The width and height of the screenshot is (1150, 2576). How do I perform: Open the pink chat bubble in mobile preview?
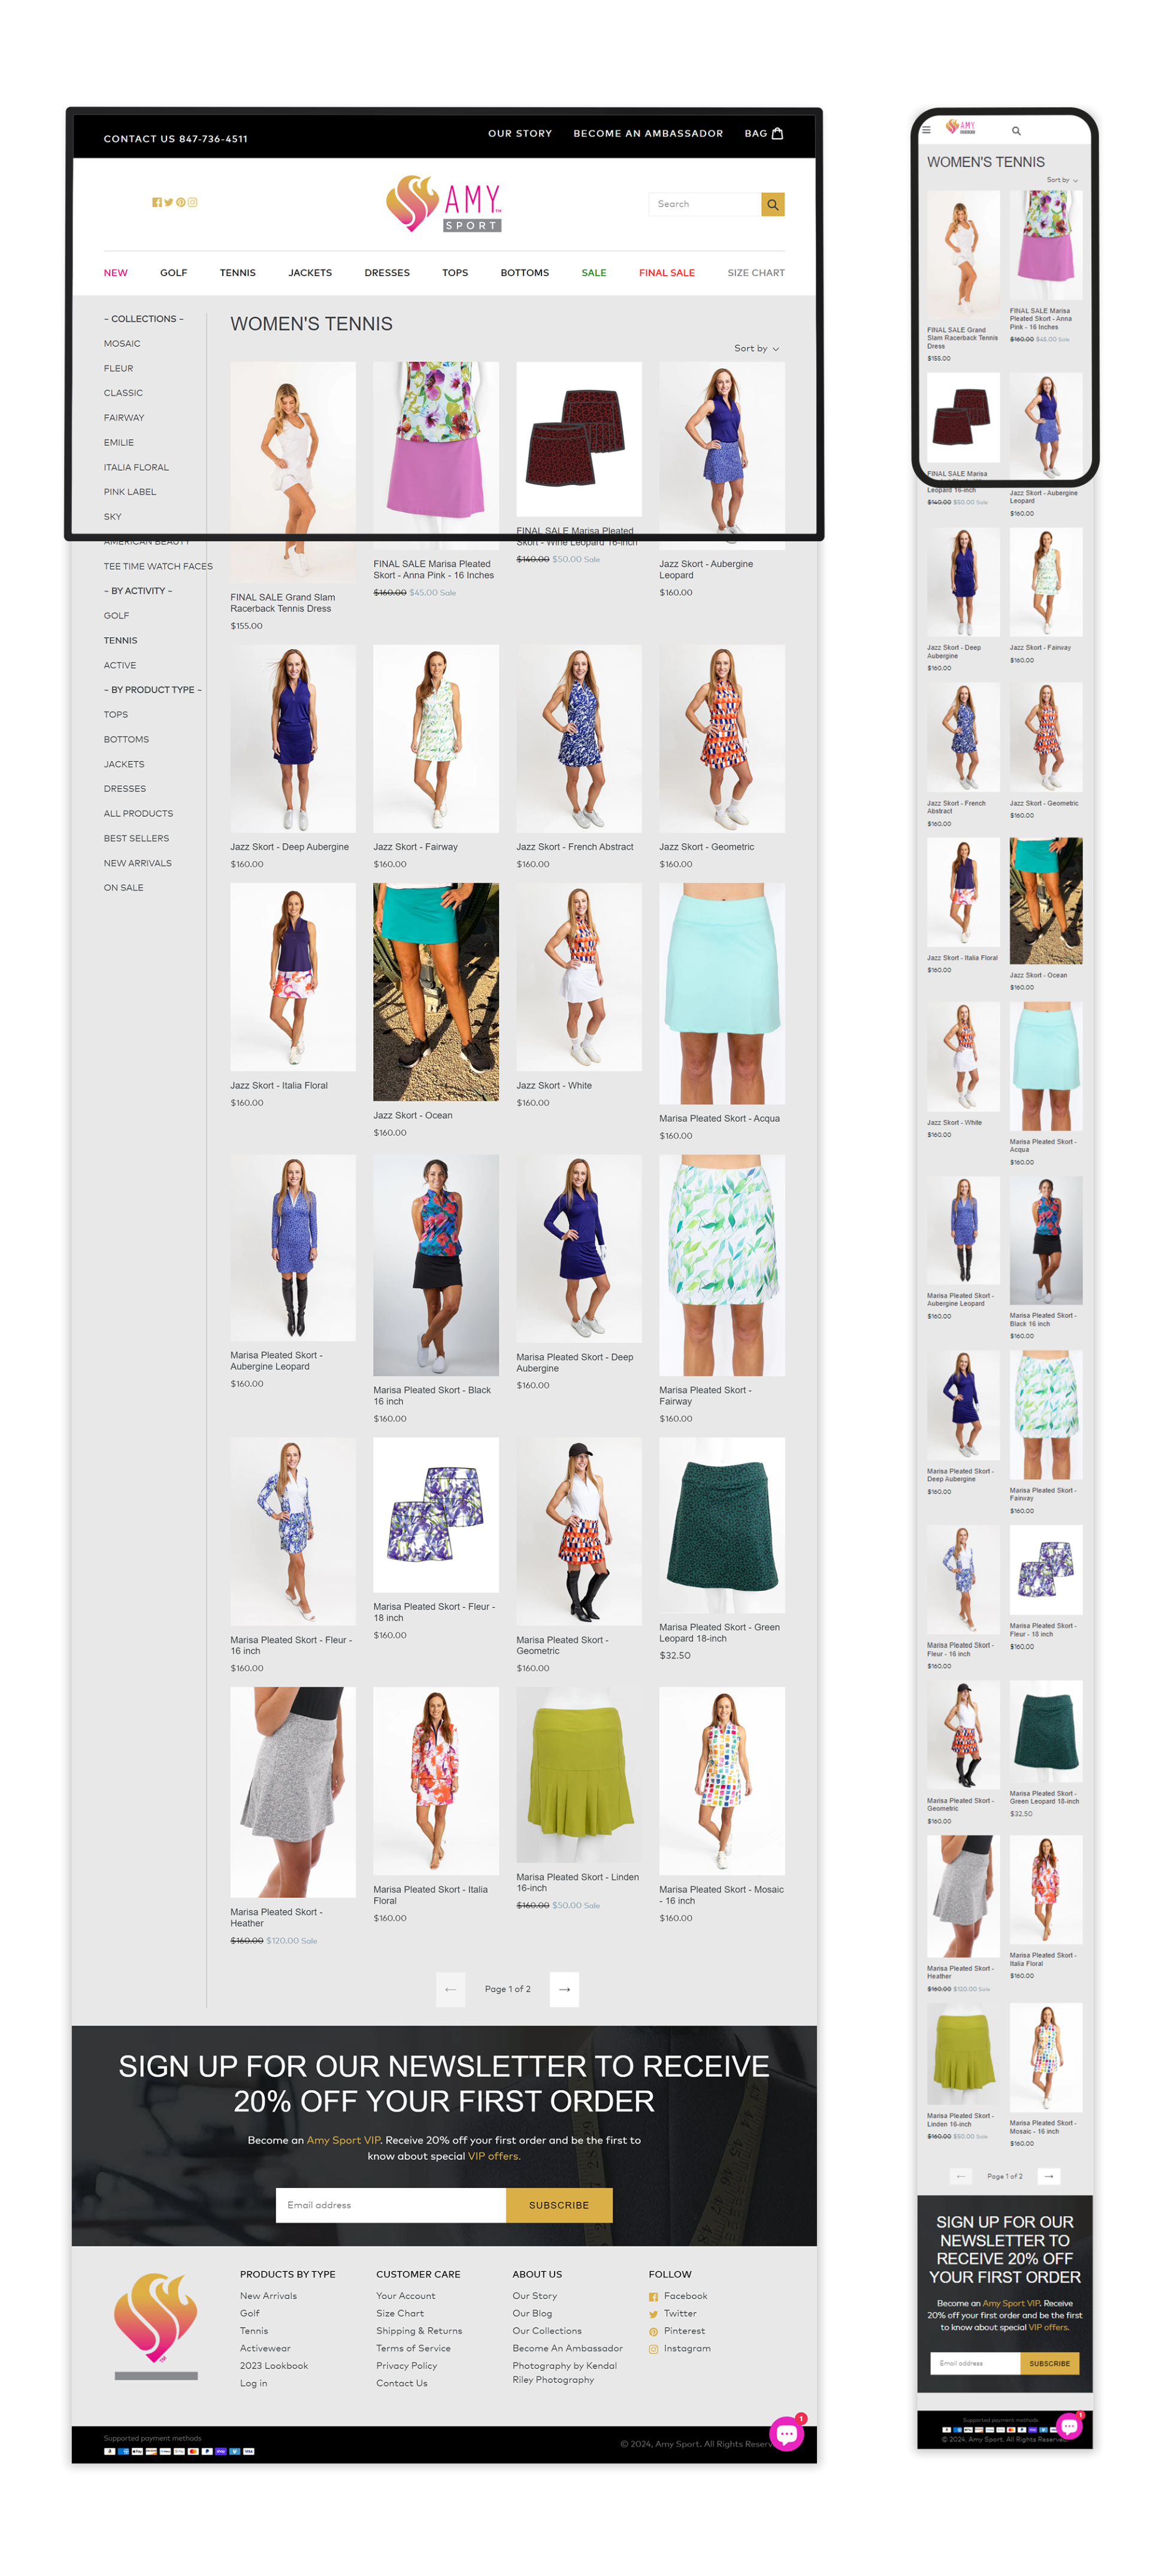[1068, 2426]
